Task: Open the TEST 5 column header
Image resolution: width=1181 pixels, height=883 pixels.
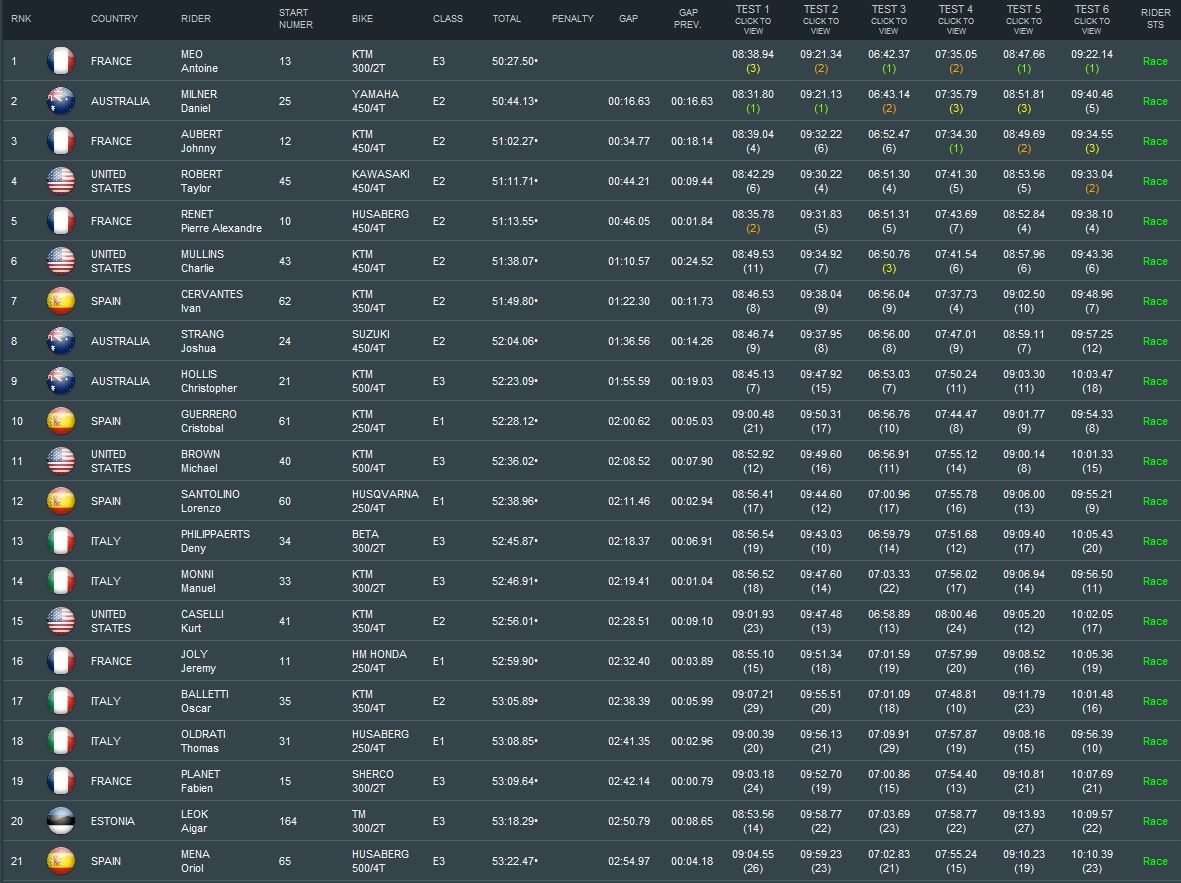Action: (x=1023, y=19)
